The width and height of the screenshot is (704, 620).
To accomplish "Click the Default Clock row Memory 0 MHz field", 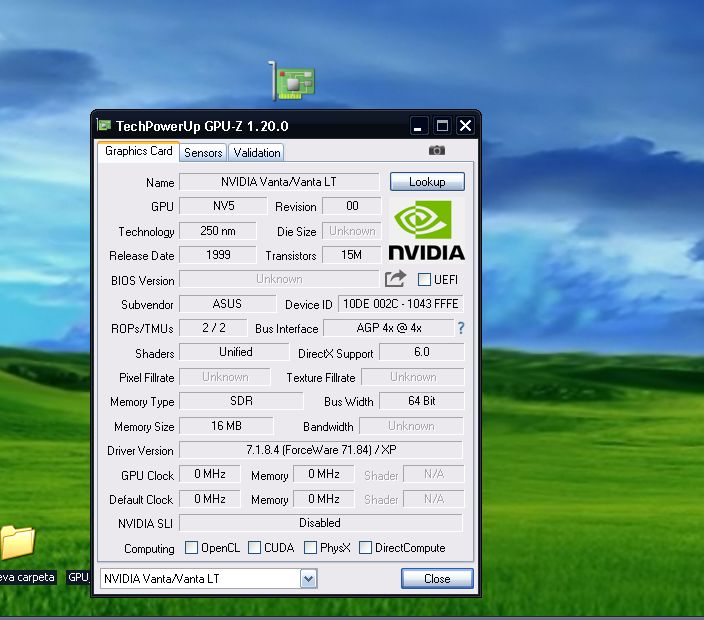I will (x=324, y=499).
